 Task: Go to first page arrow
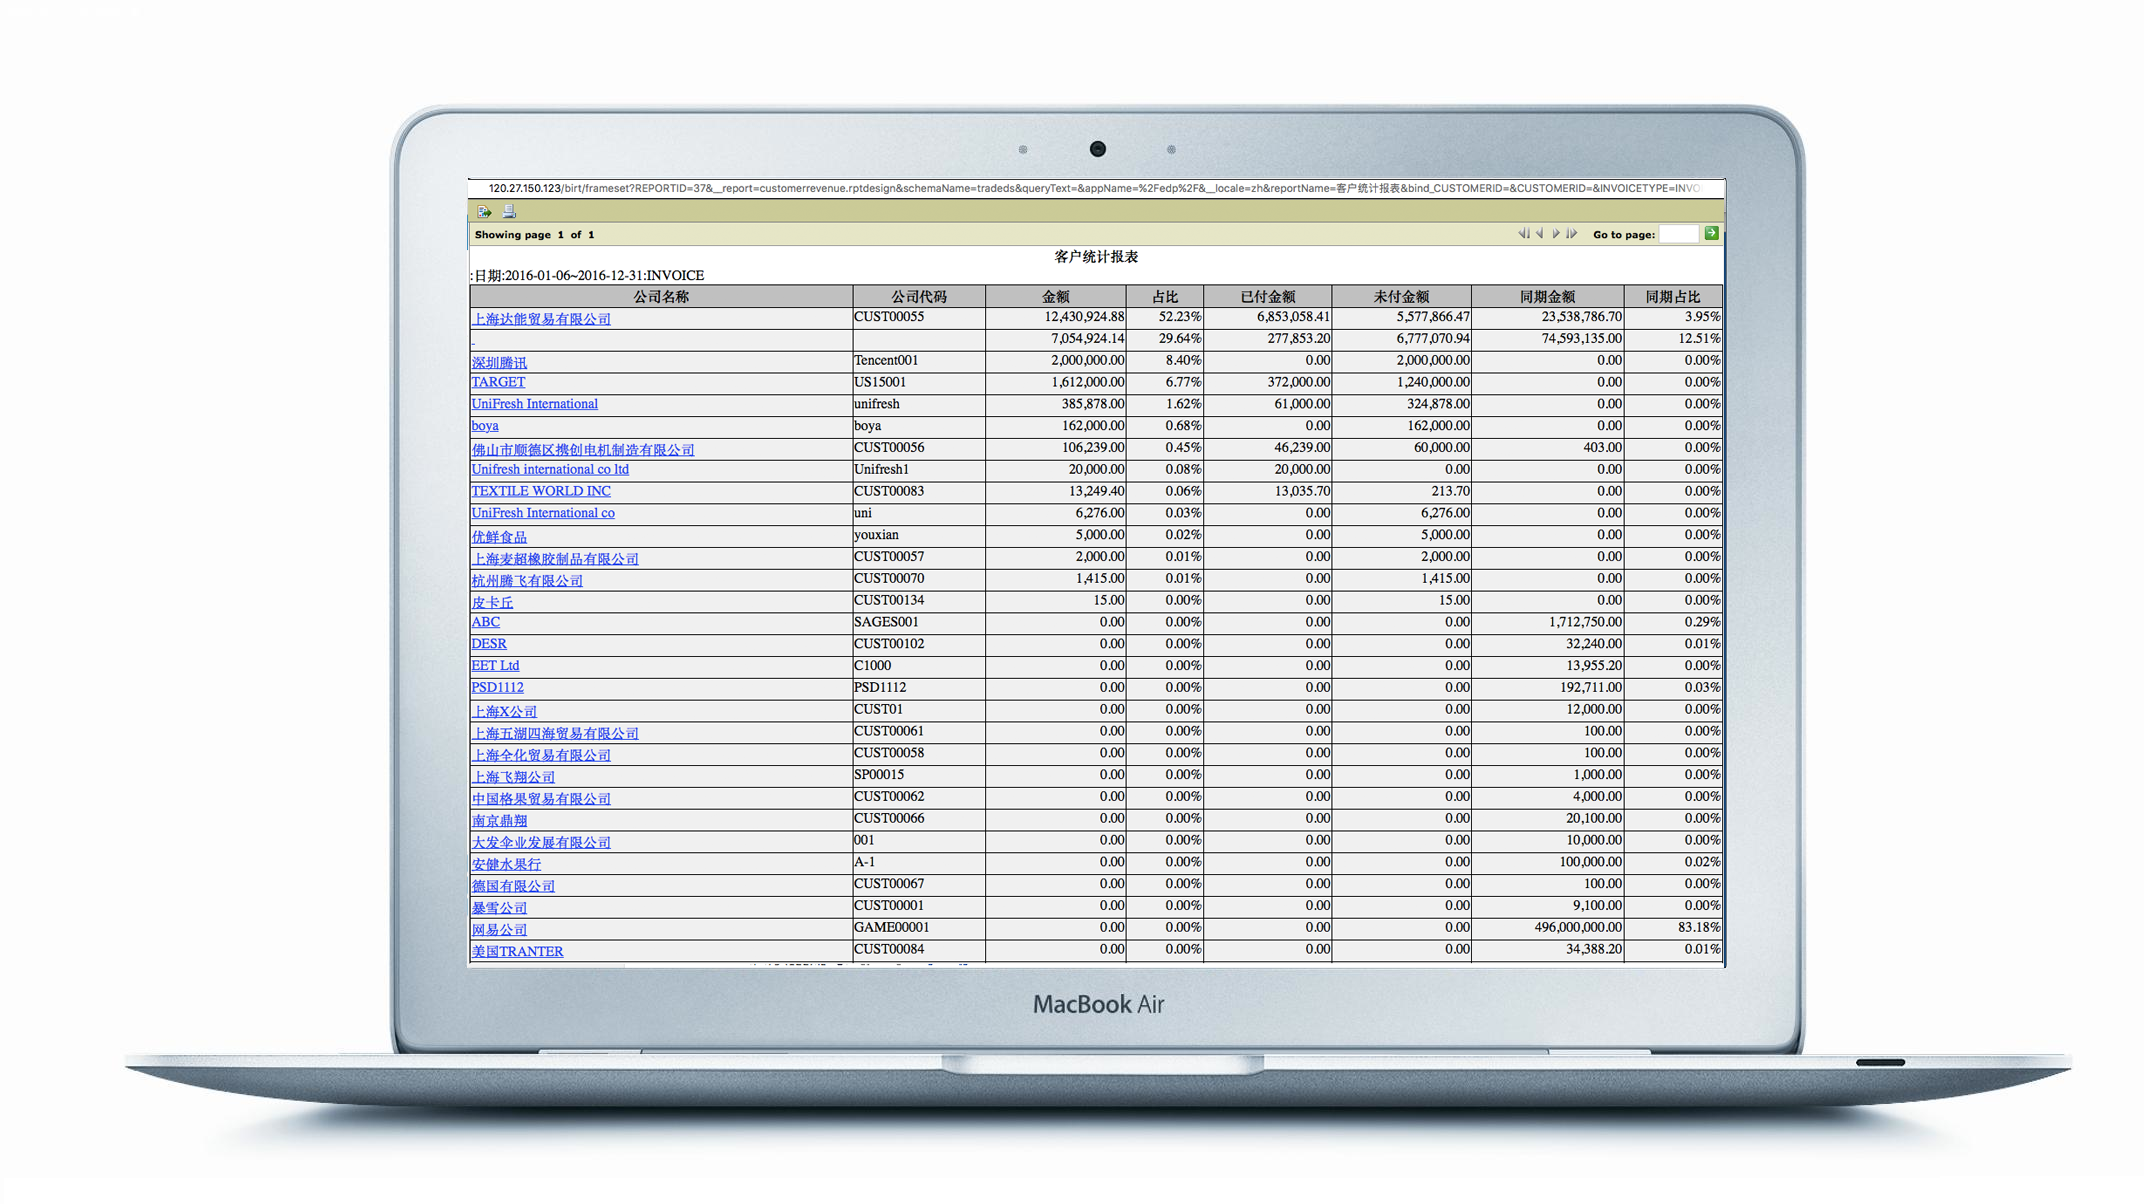pyautogui.click(x=1523, y=234)
